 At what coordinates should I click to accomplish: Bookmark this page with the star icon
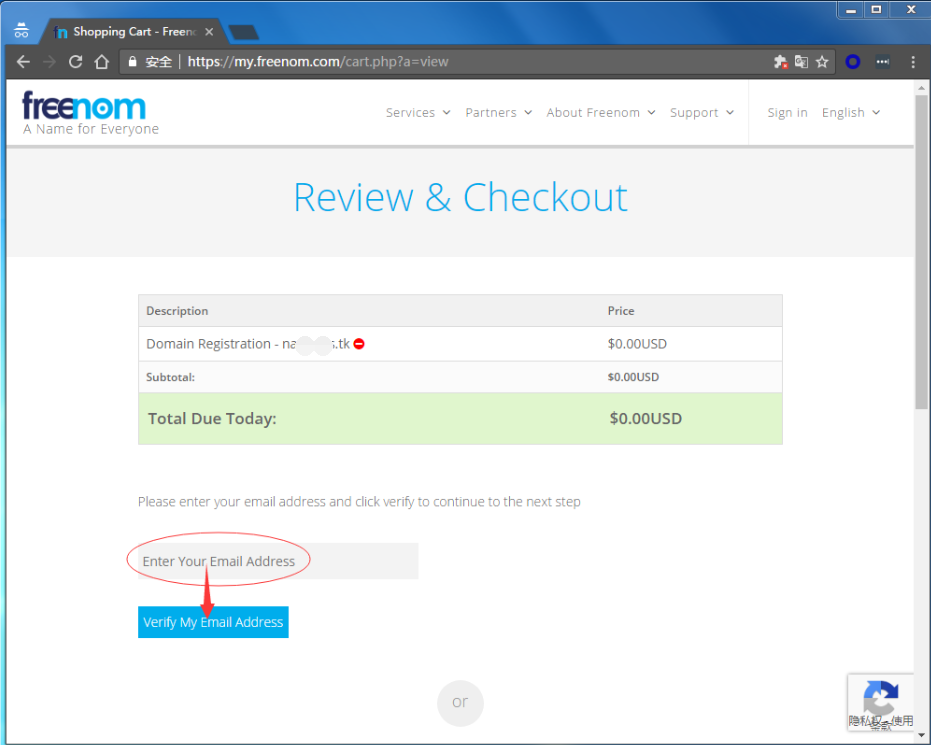pos(822,62)
